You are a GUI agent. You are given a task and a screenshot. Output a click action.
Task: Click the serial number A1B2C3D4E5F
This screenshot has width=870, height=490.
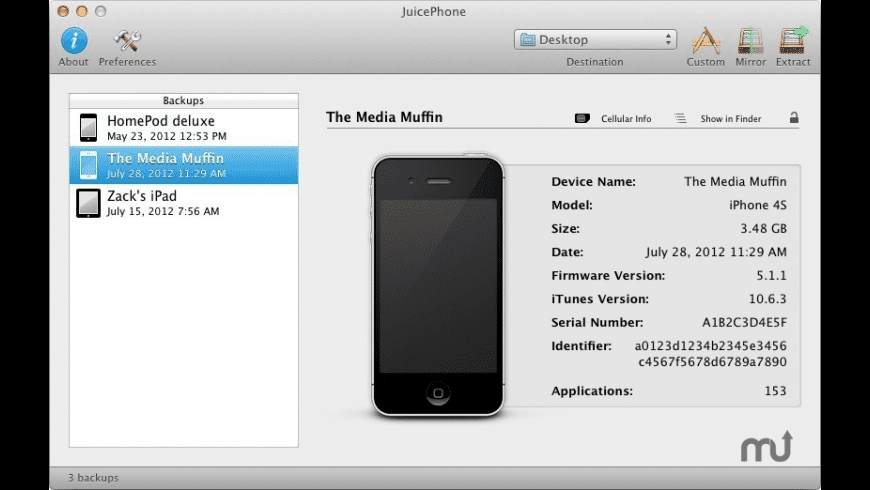(744, 322)
